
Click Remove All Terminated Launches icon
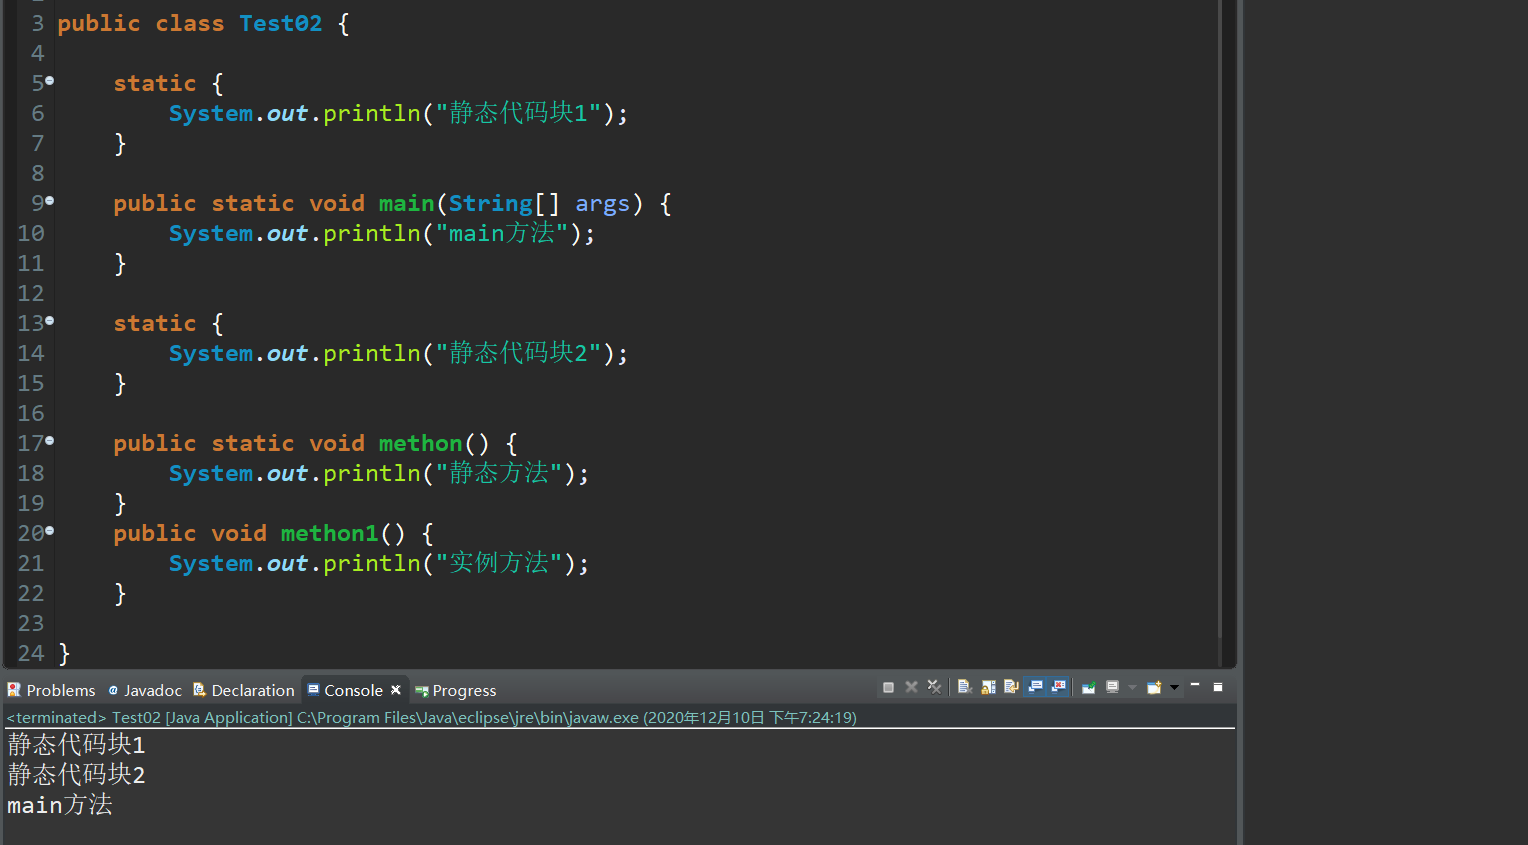coord(934,687)
